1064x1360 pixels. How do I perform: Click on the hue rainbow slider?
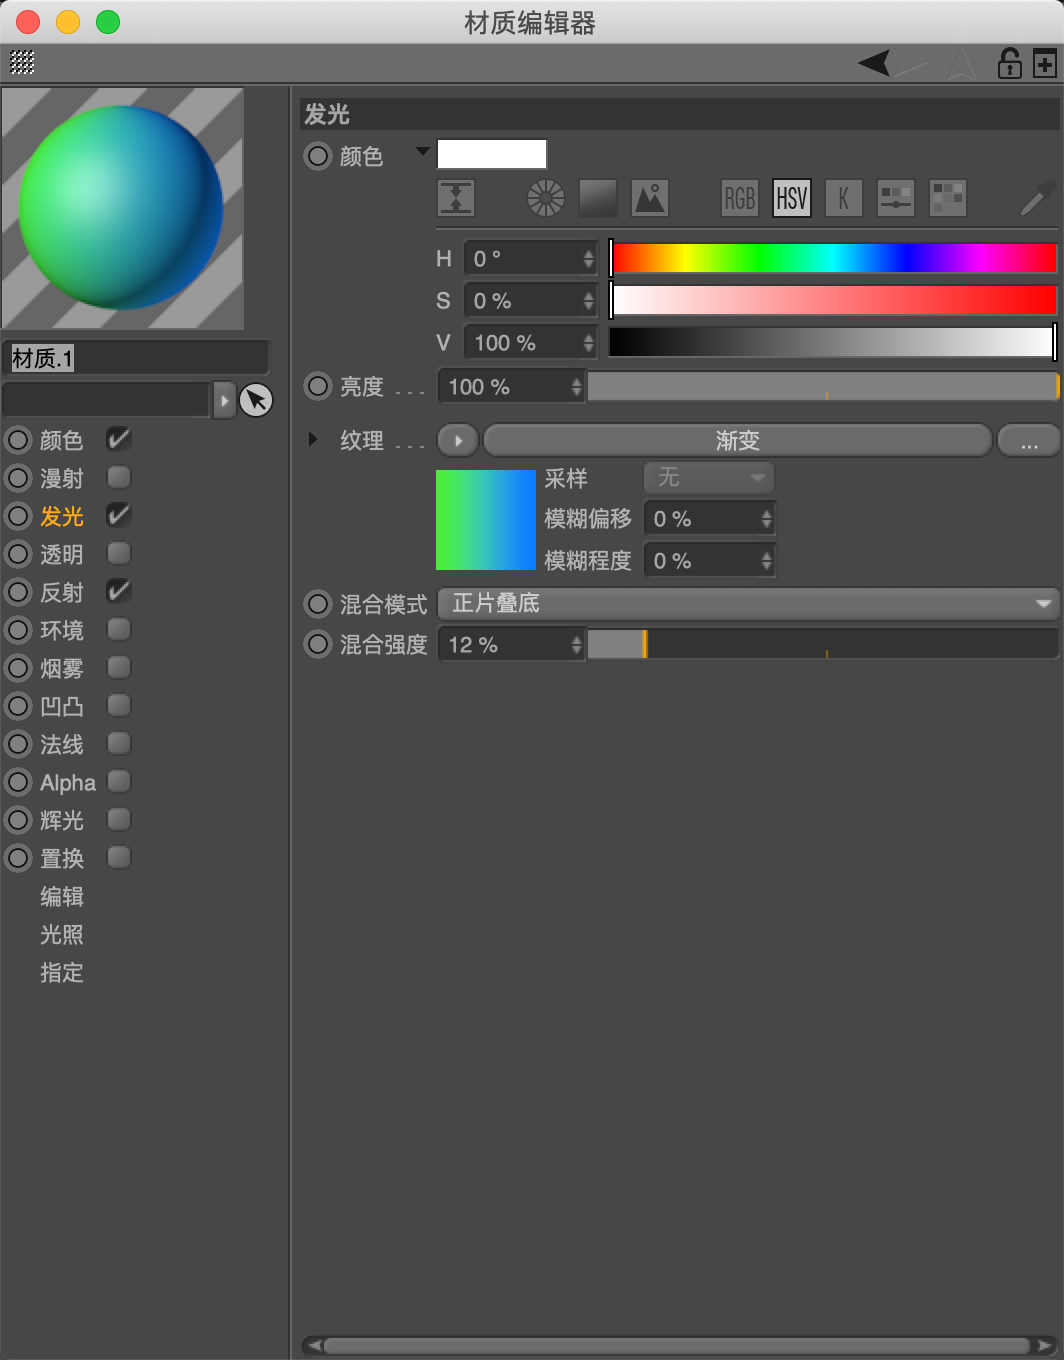point(833,258)
